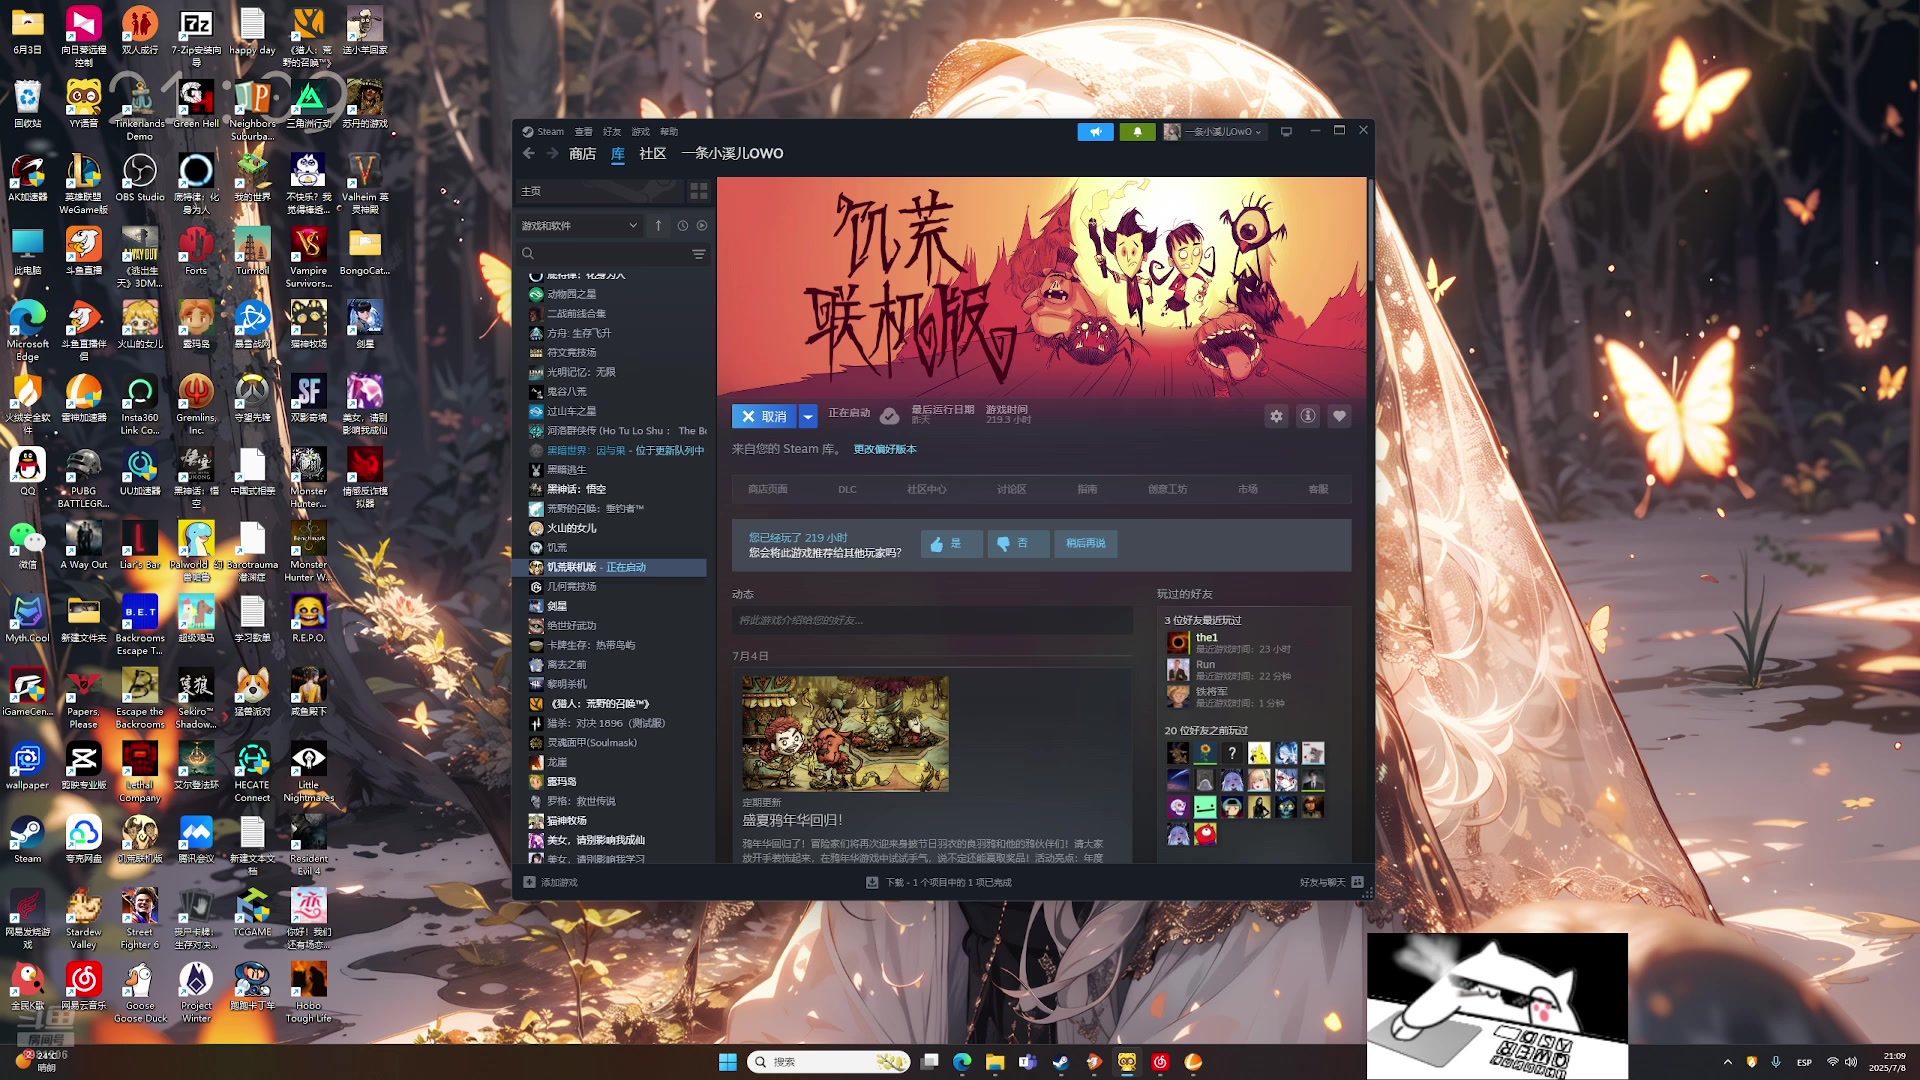Click thumbs-up 是 recommend button
Image resolution: width=1920 pixels, height=1080 pixels.
coord(951,543)
